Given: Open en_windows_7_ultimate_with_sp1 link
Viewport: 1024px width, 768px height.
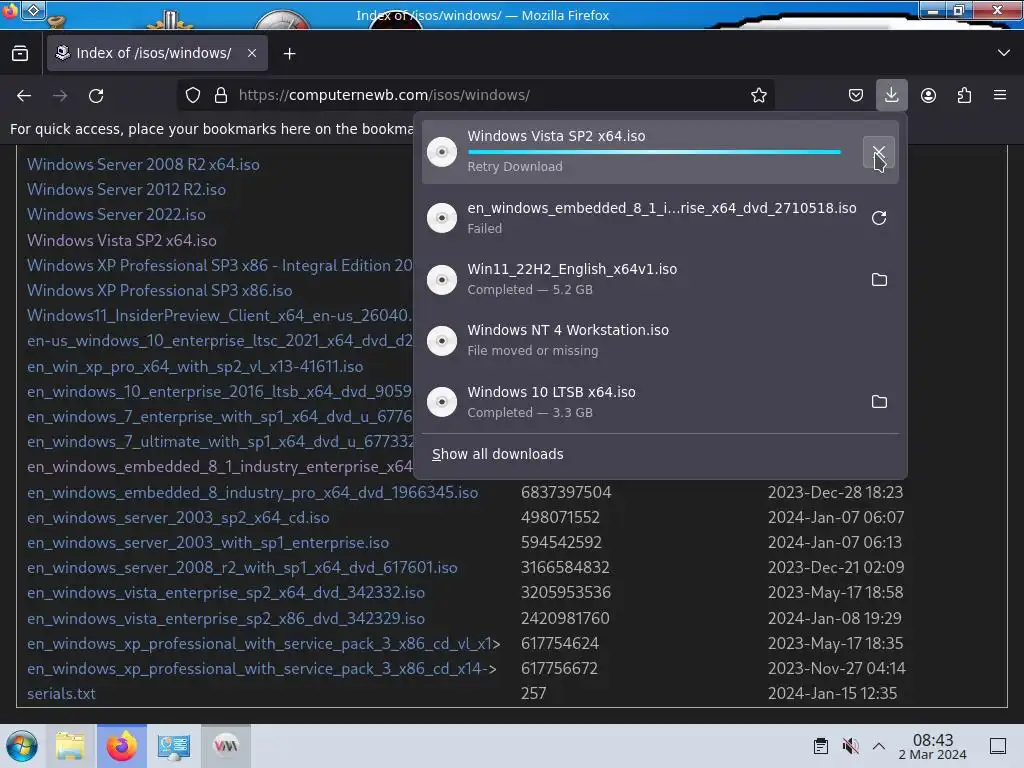Looking at the screenshot, I should click(219, 441).
